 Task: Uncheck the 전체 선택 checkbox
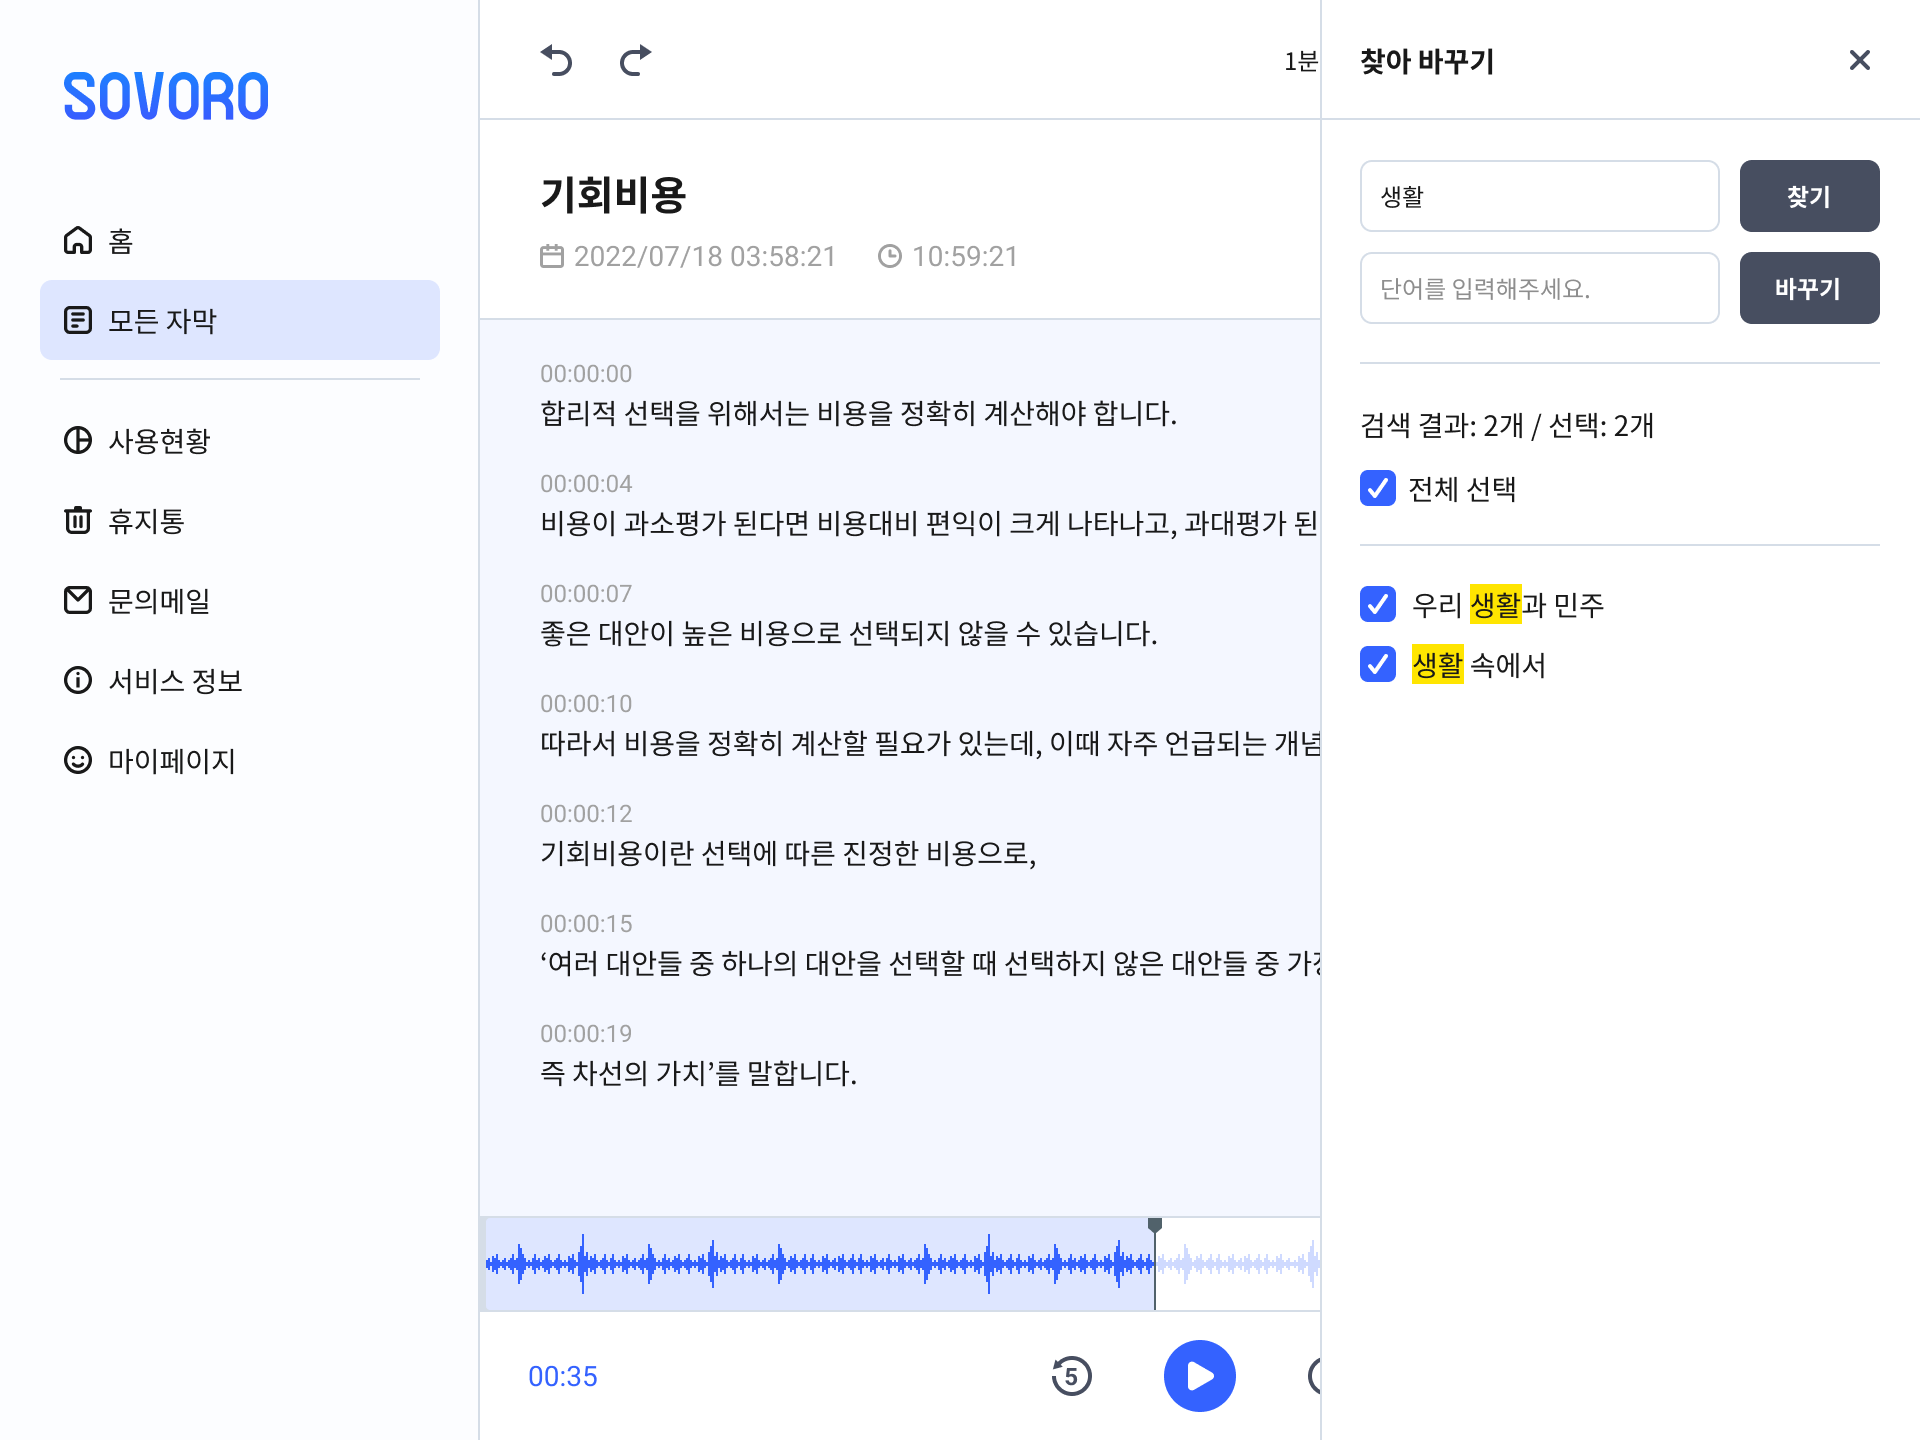tap(1378, 488)
